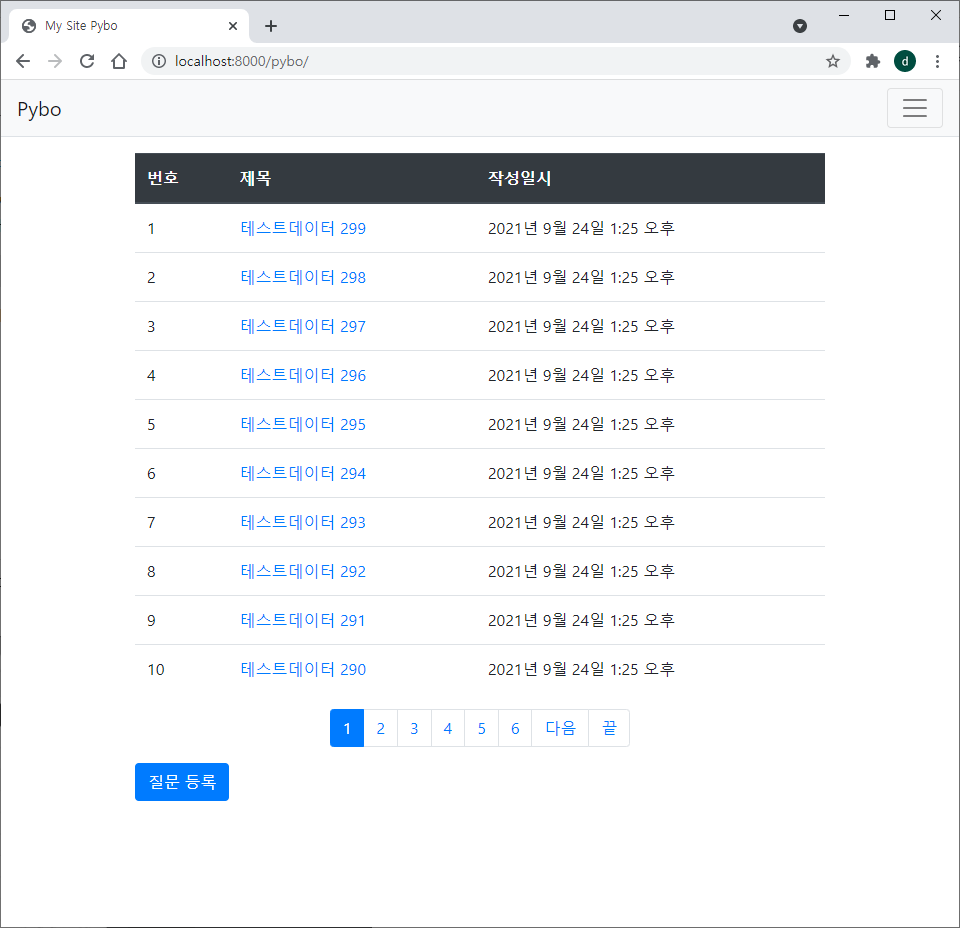Open question 테스트데이터 299
Screen dimensions: 960x928
[x=303, y=228]
